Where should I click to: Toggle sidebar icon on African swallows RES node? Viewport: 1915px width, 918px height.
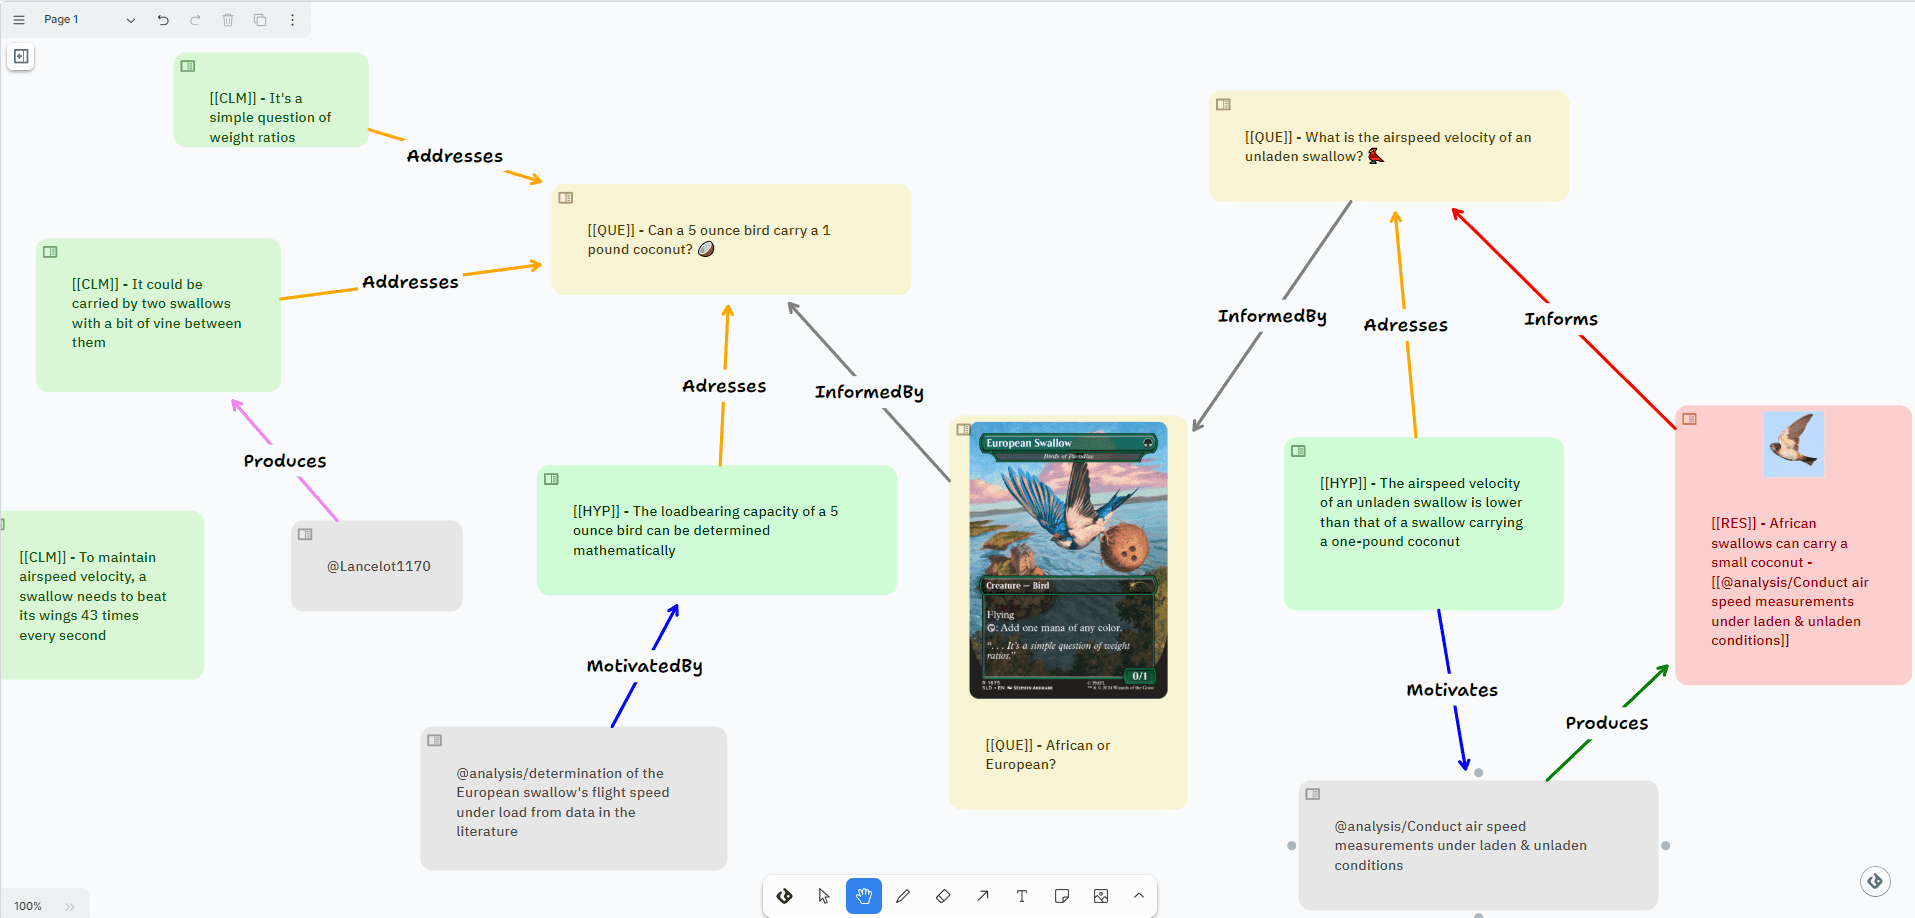(x=1689, y=419)
